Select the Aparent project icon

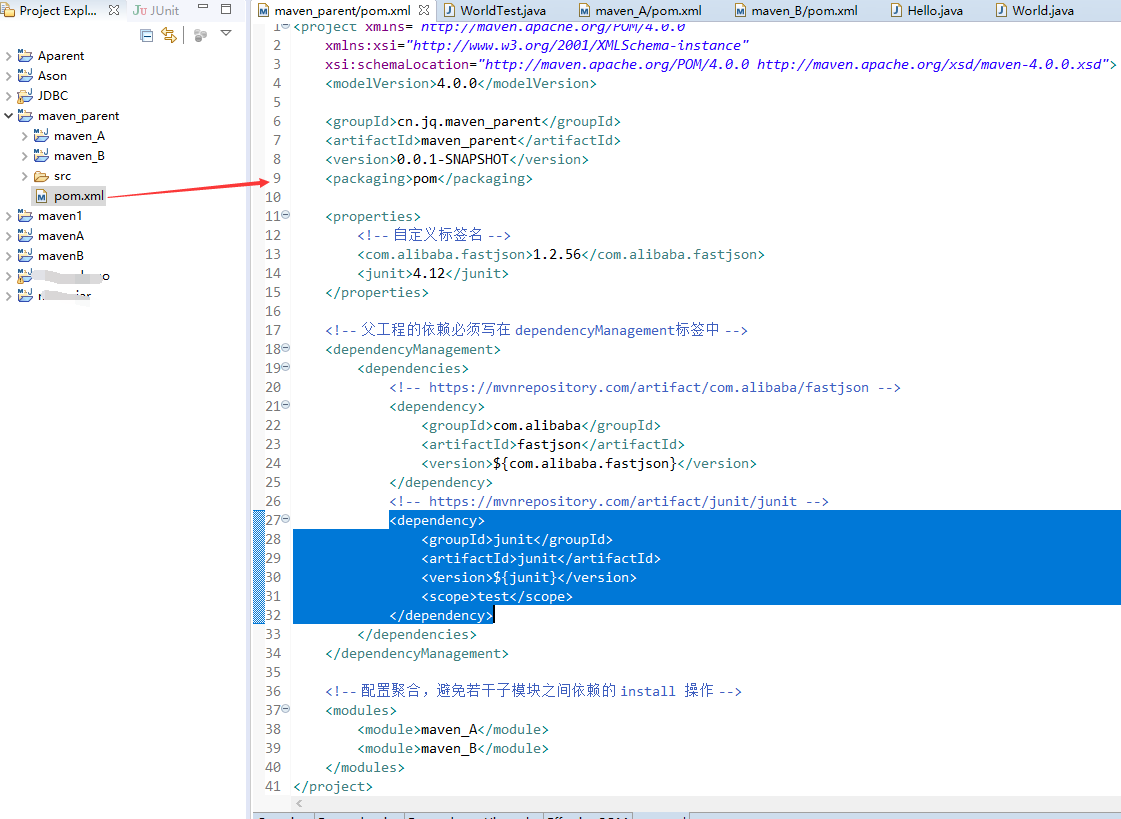click(x=25, y=55)
